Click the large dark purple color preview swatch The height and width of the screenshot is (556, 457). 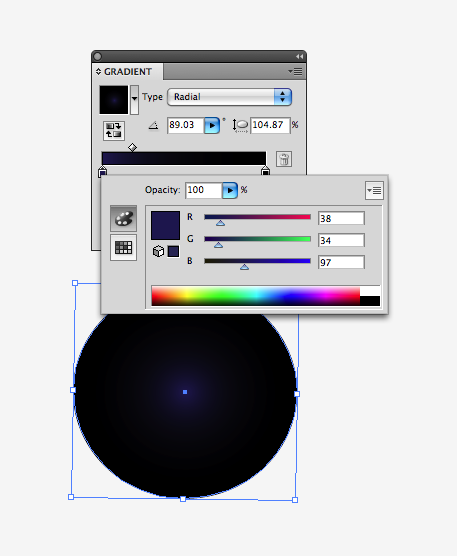(166, 226)
